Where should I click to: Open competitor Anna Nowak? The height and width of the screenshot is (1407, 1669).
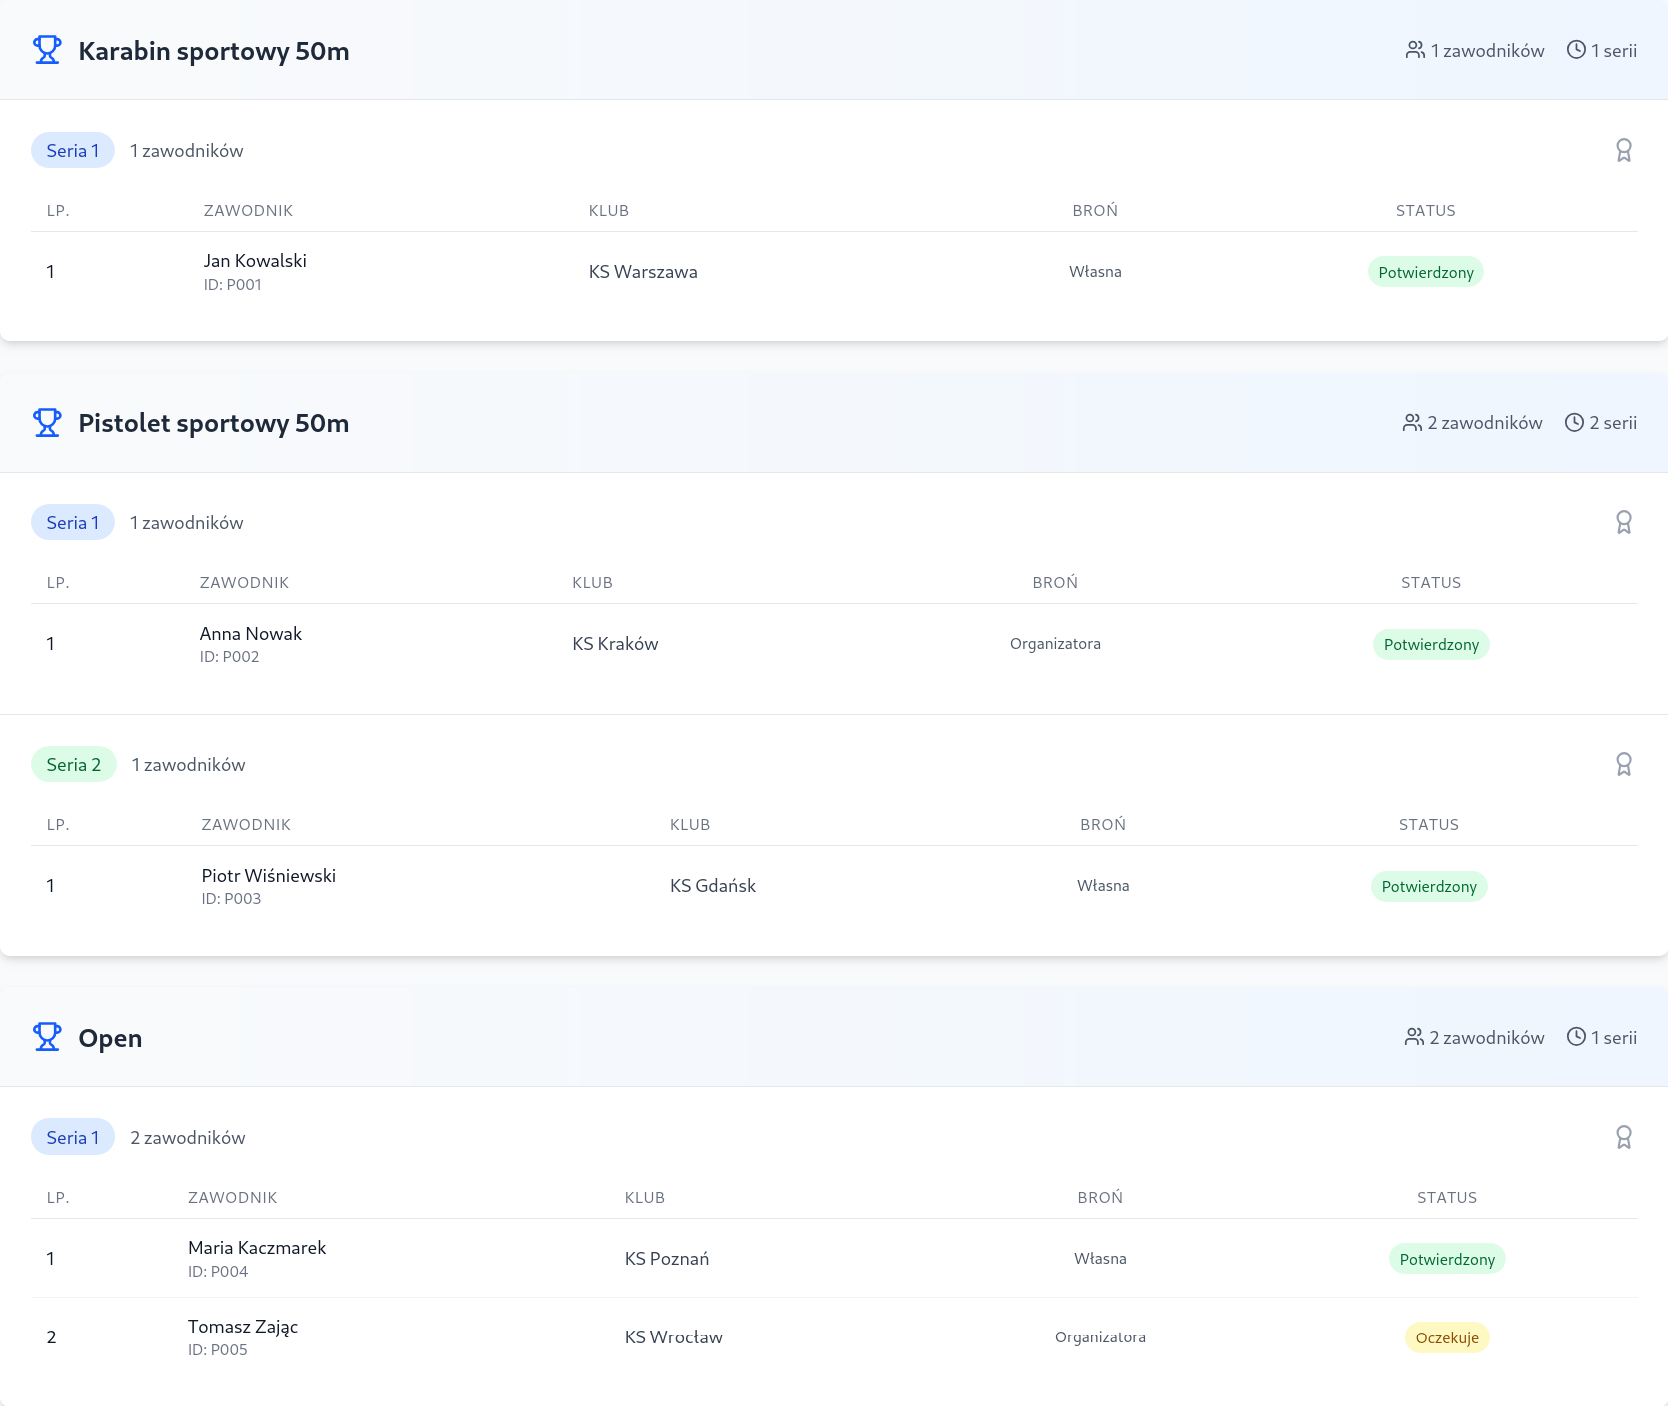tap(251, 634)
